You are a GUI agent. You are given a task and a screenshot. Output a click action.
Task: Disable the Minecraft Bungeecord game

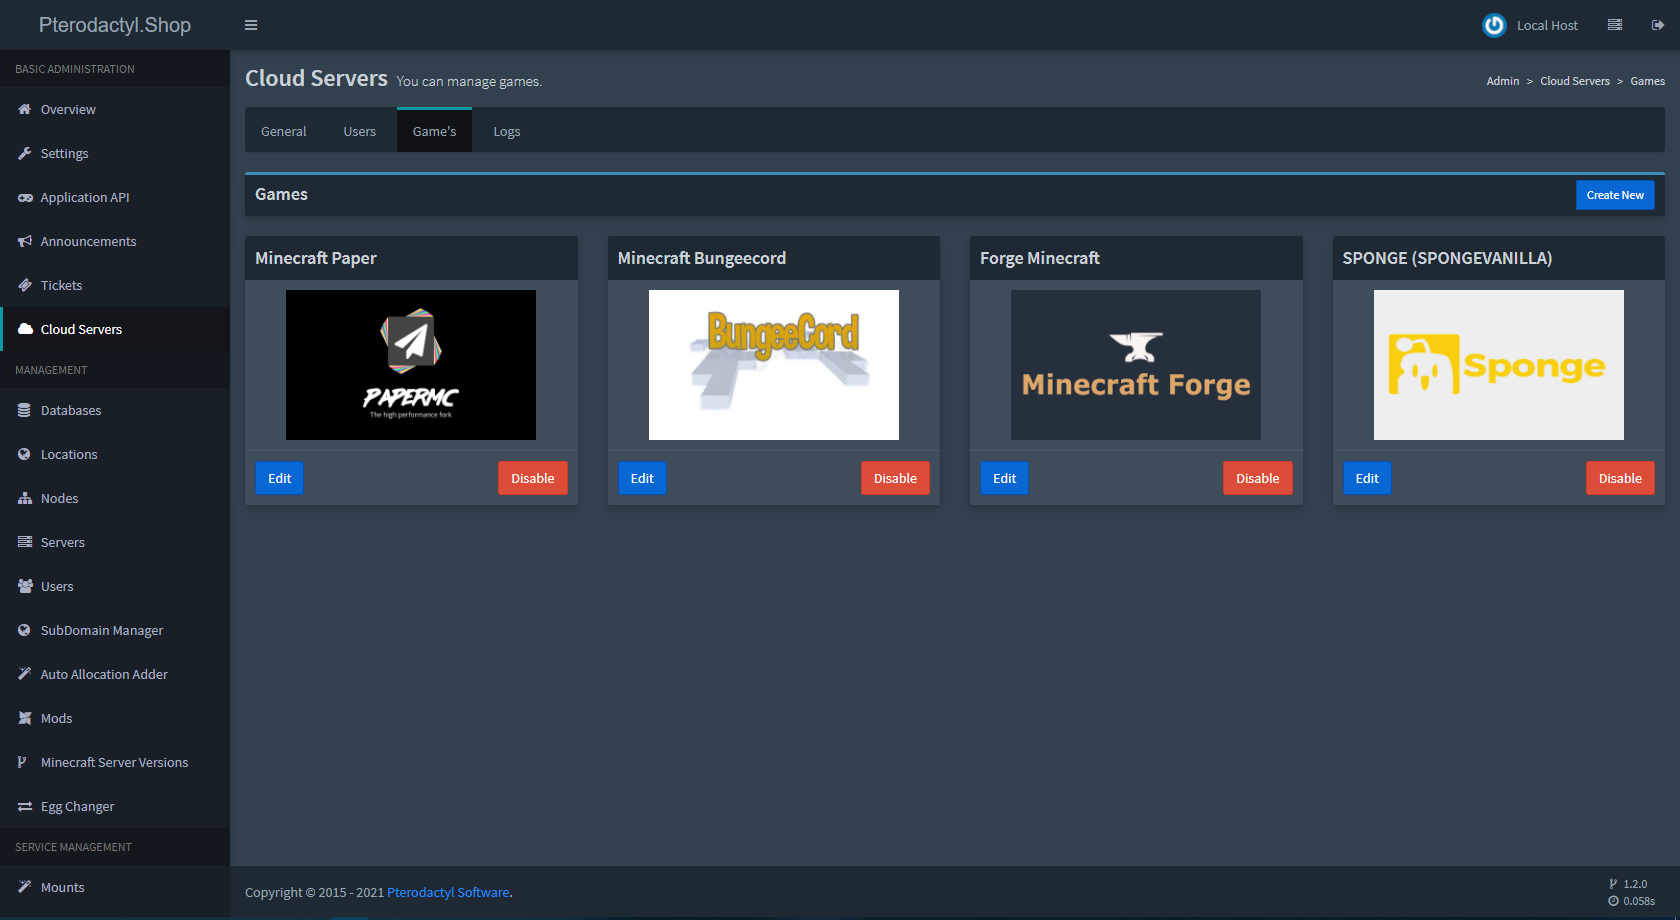(894, 478)
